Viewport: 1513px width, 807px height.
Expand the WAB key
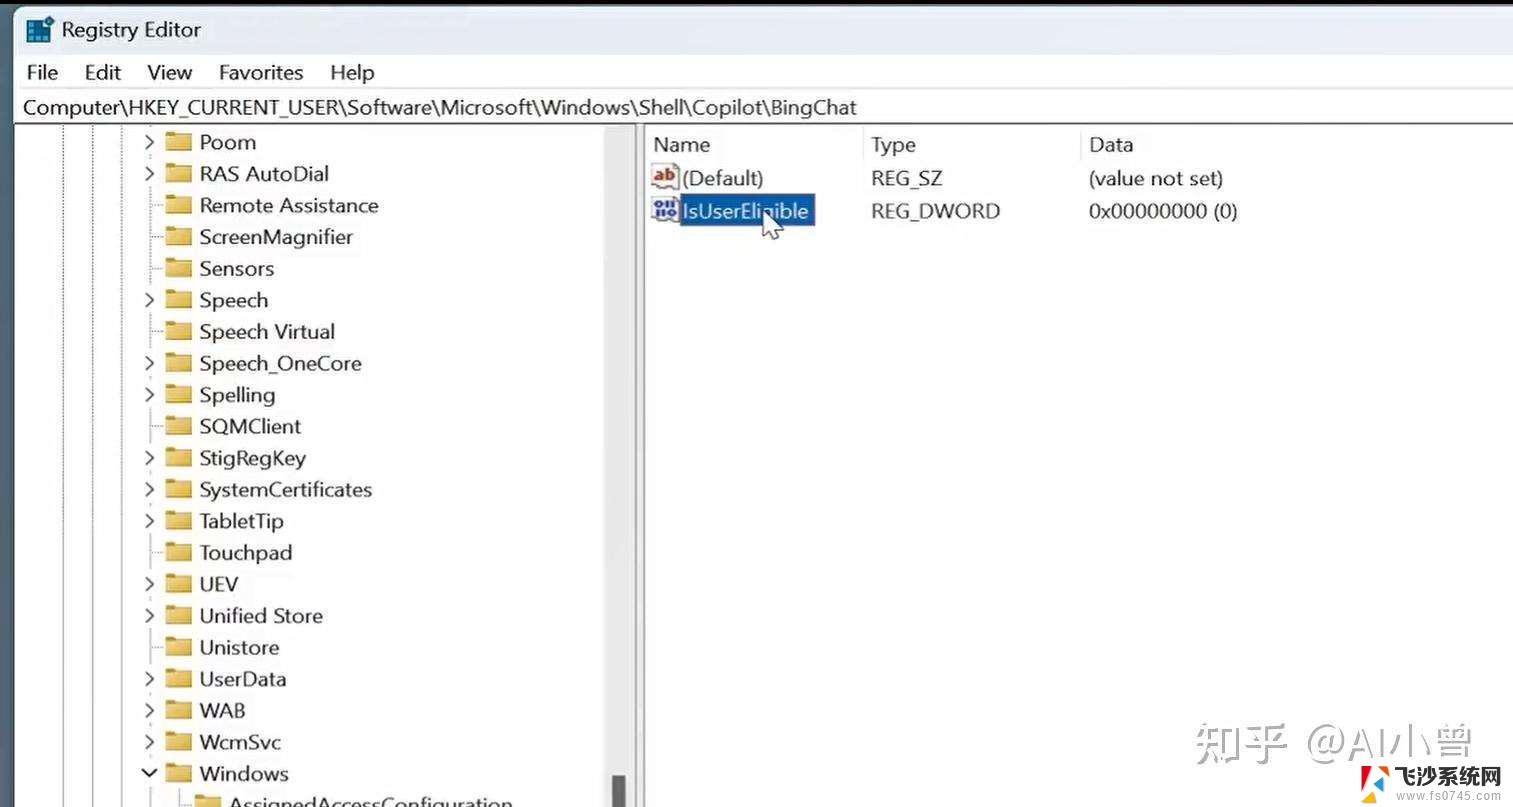pyautogui.click(x=149, y=711)
